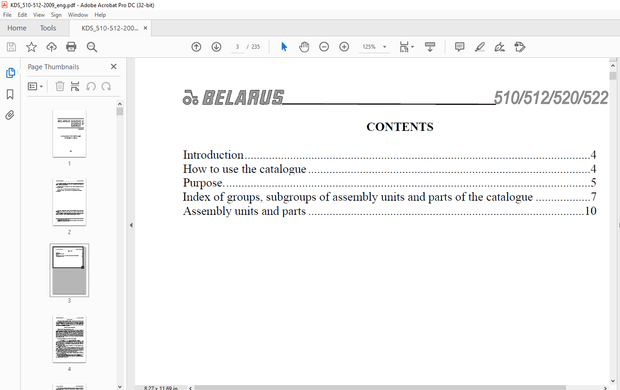Select the KDS_510-512 document tab

pos(110,28)
